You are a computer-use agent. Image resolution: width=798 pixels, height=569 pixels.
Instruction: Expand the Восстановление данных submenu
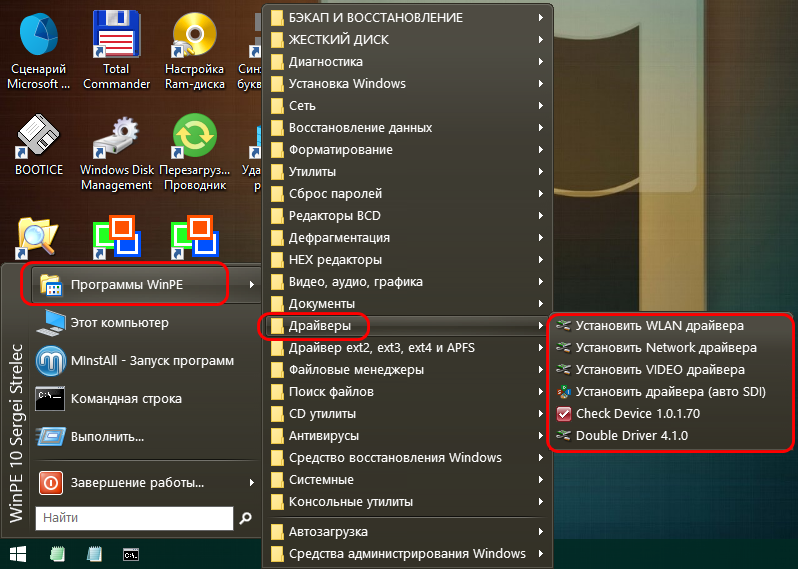(x=407, y=128)
